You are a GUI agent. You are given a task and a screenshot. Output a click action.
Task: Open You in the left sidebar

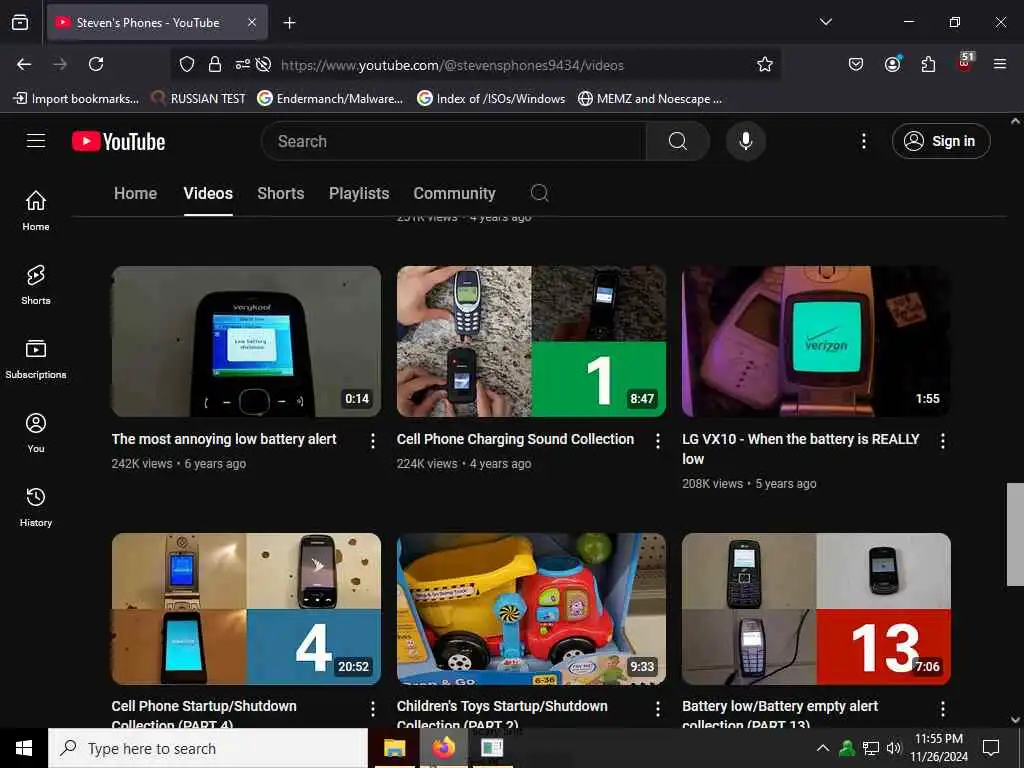(36, 433)
